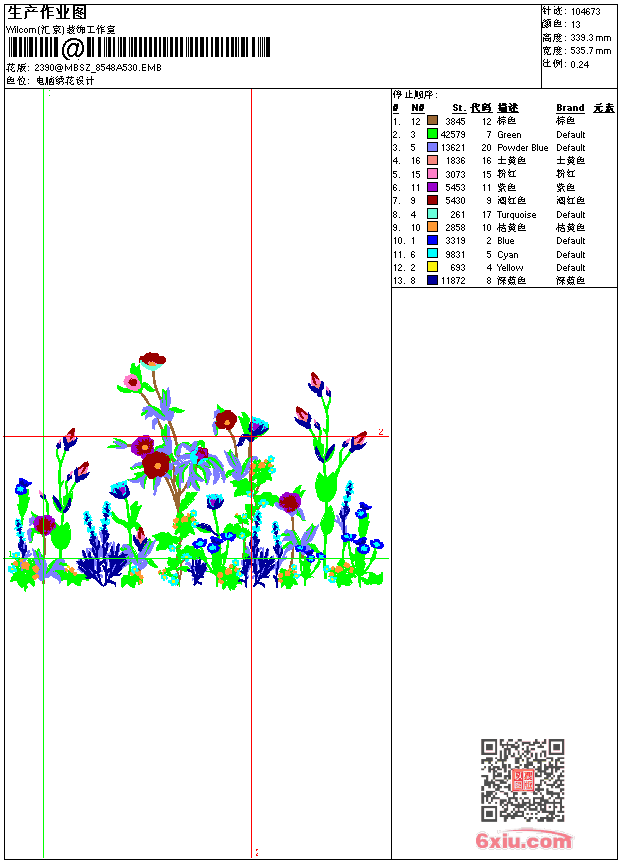Viewport: 620px width, 860px height.
Task: Click the stitch count value 104673
Action: point(585,12)
